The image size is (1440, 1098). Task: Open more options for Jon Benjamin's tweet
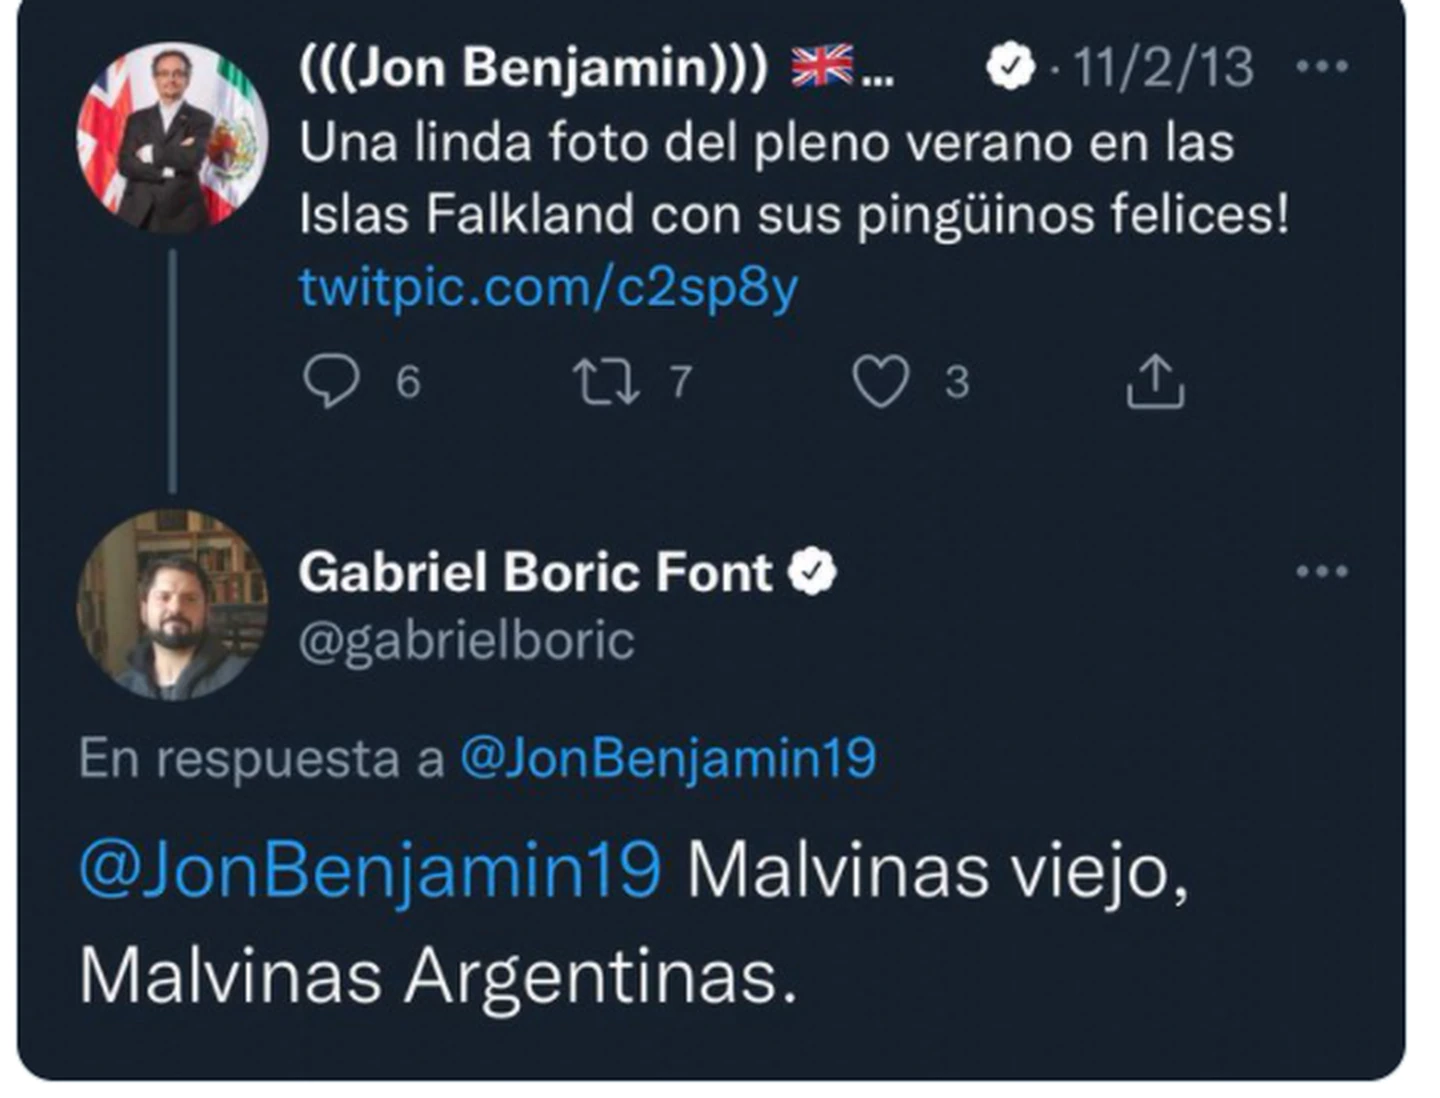tap(1321, 67)
